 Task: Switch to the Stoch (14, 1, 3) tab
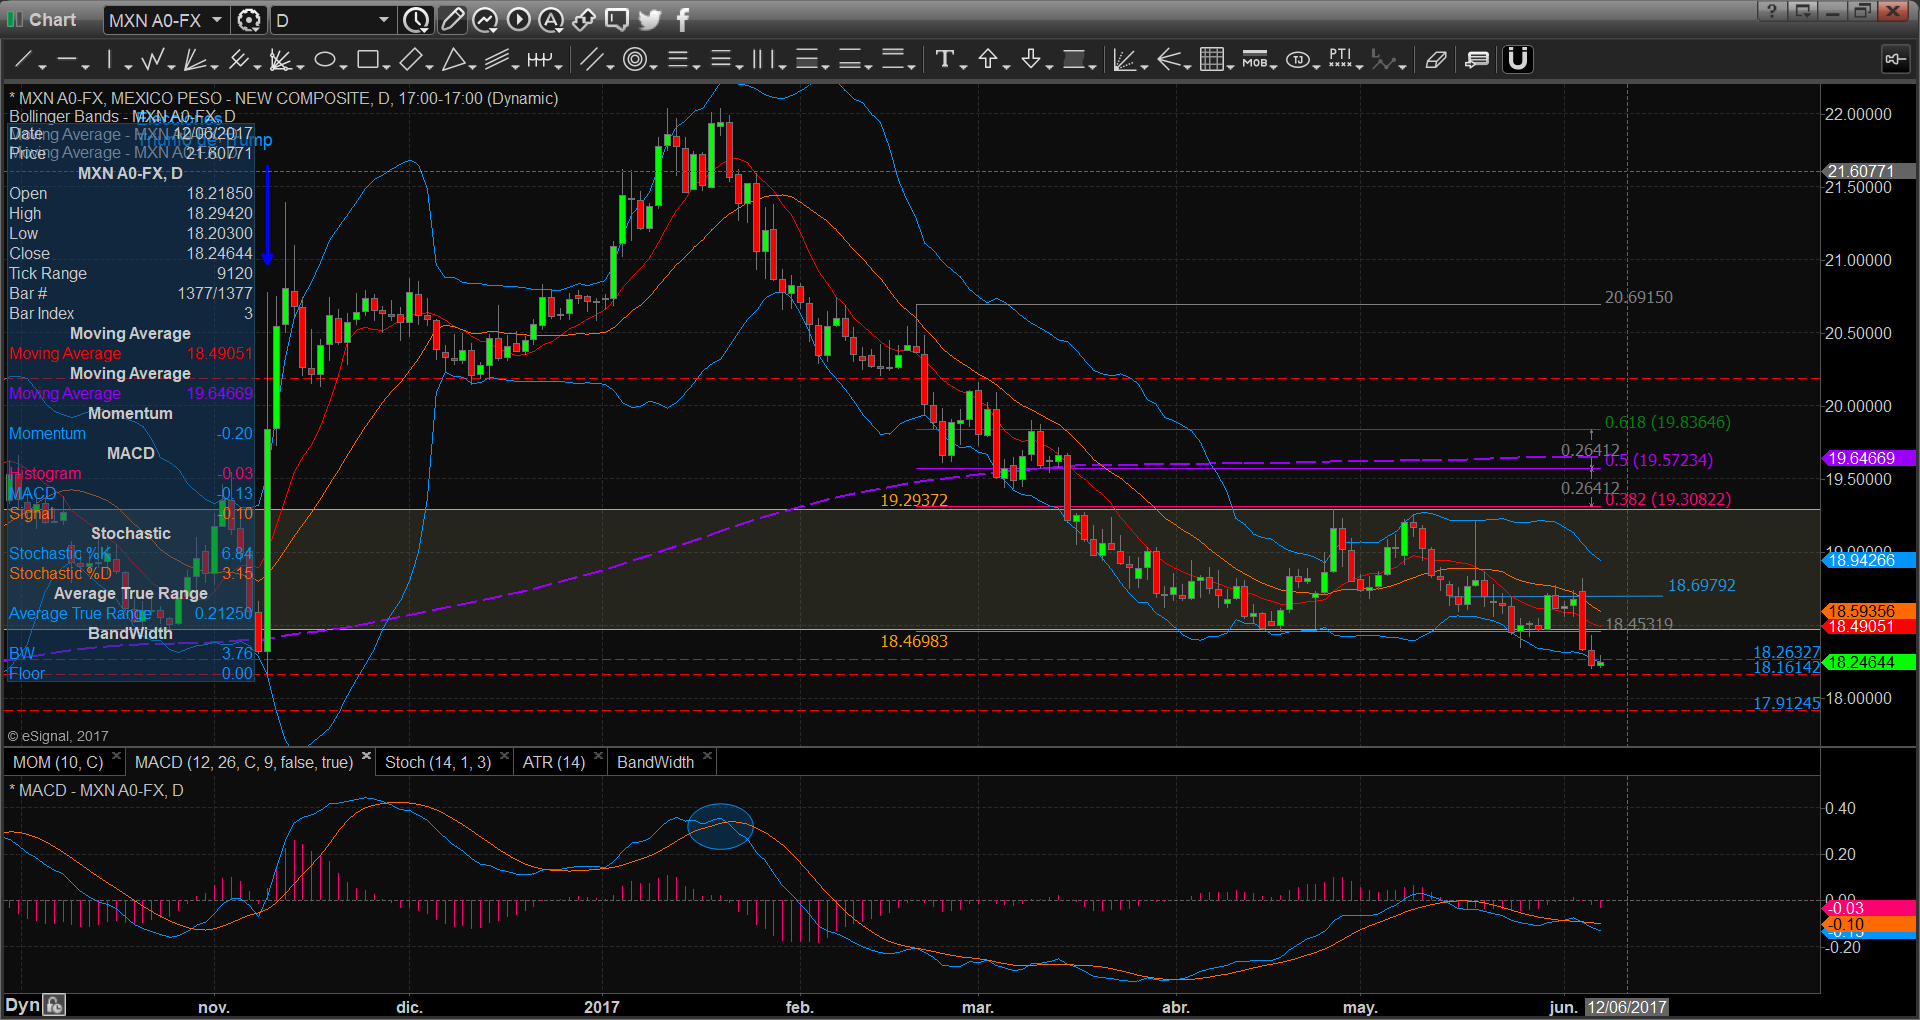[x=438, y=762]
